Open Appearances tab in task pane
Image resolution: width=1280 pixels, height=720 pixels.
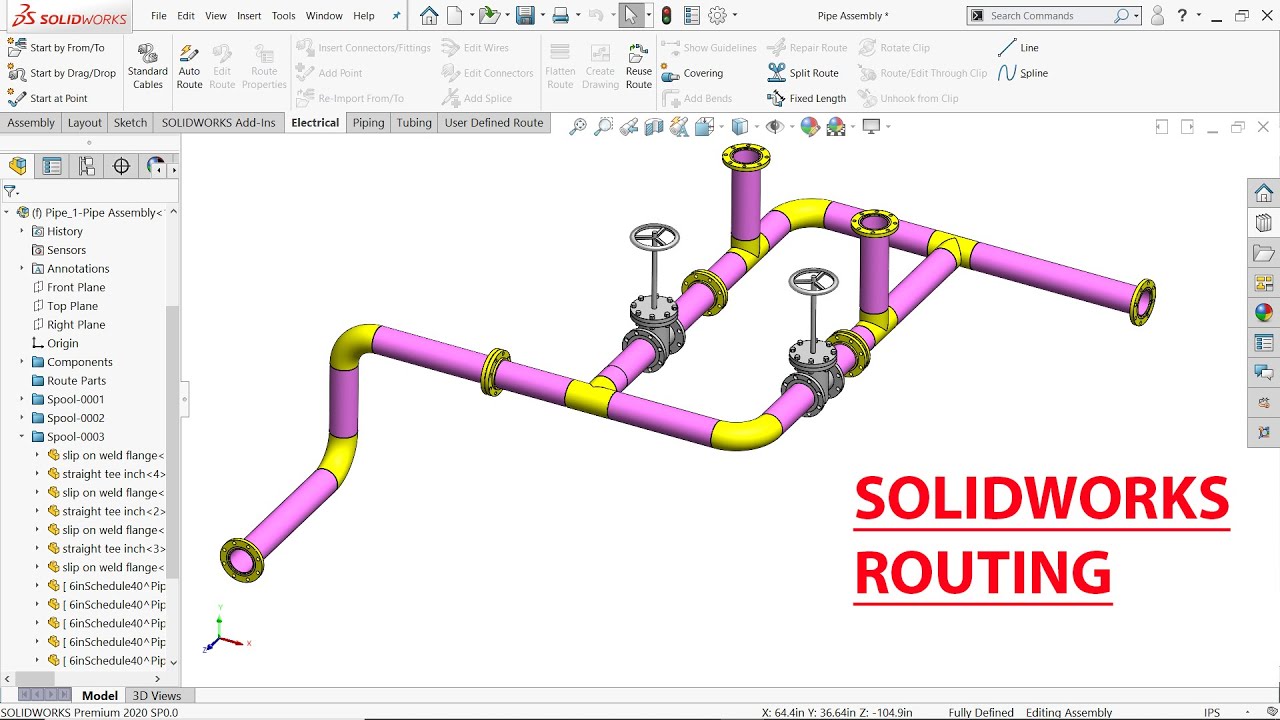click(x=1264, y=313)
